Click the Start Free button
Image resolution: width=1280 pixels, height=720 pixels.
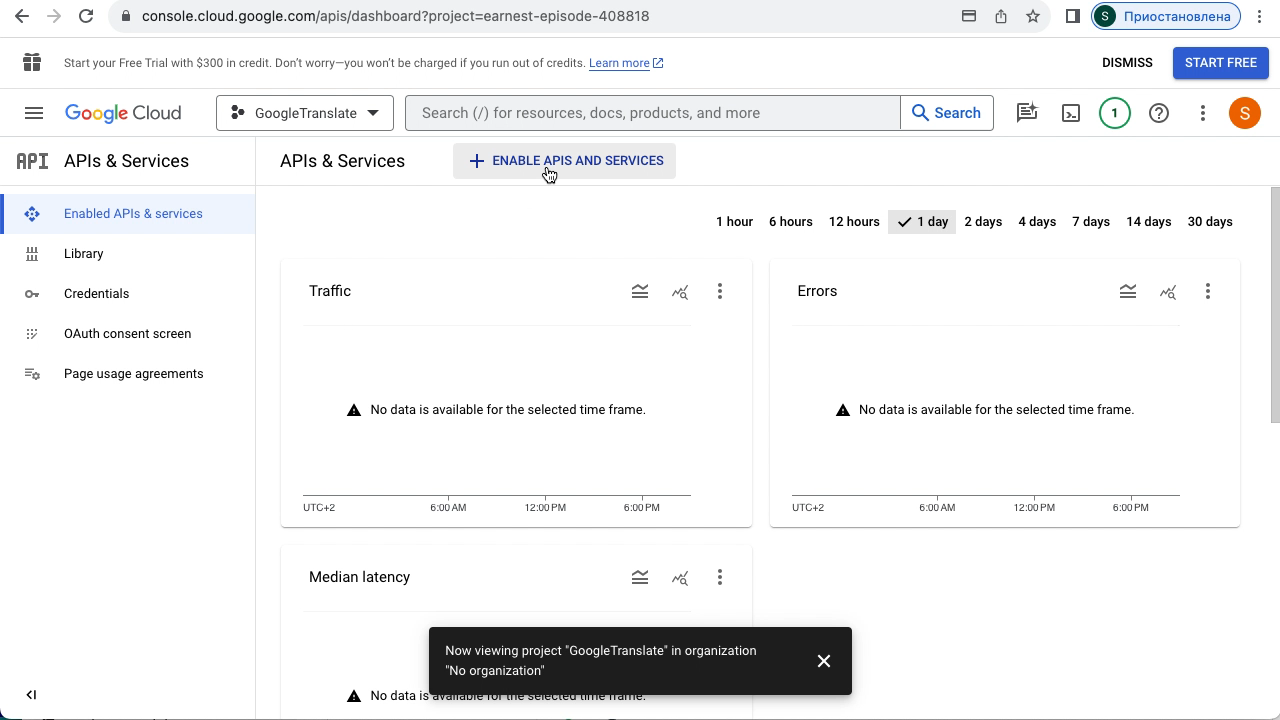coord(1220,63)
